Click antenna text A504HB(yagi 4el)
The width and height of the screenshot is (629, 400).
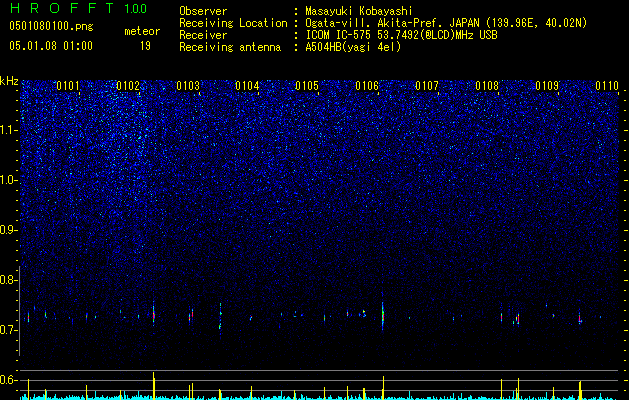coord(353,47)
